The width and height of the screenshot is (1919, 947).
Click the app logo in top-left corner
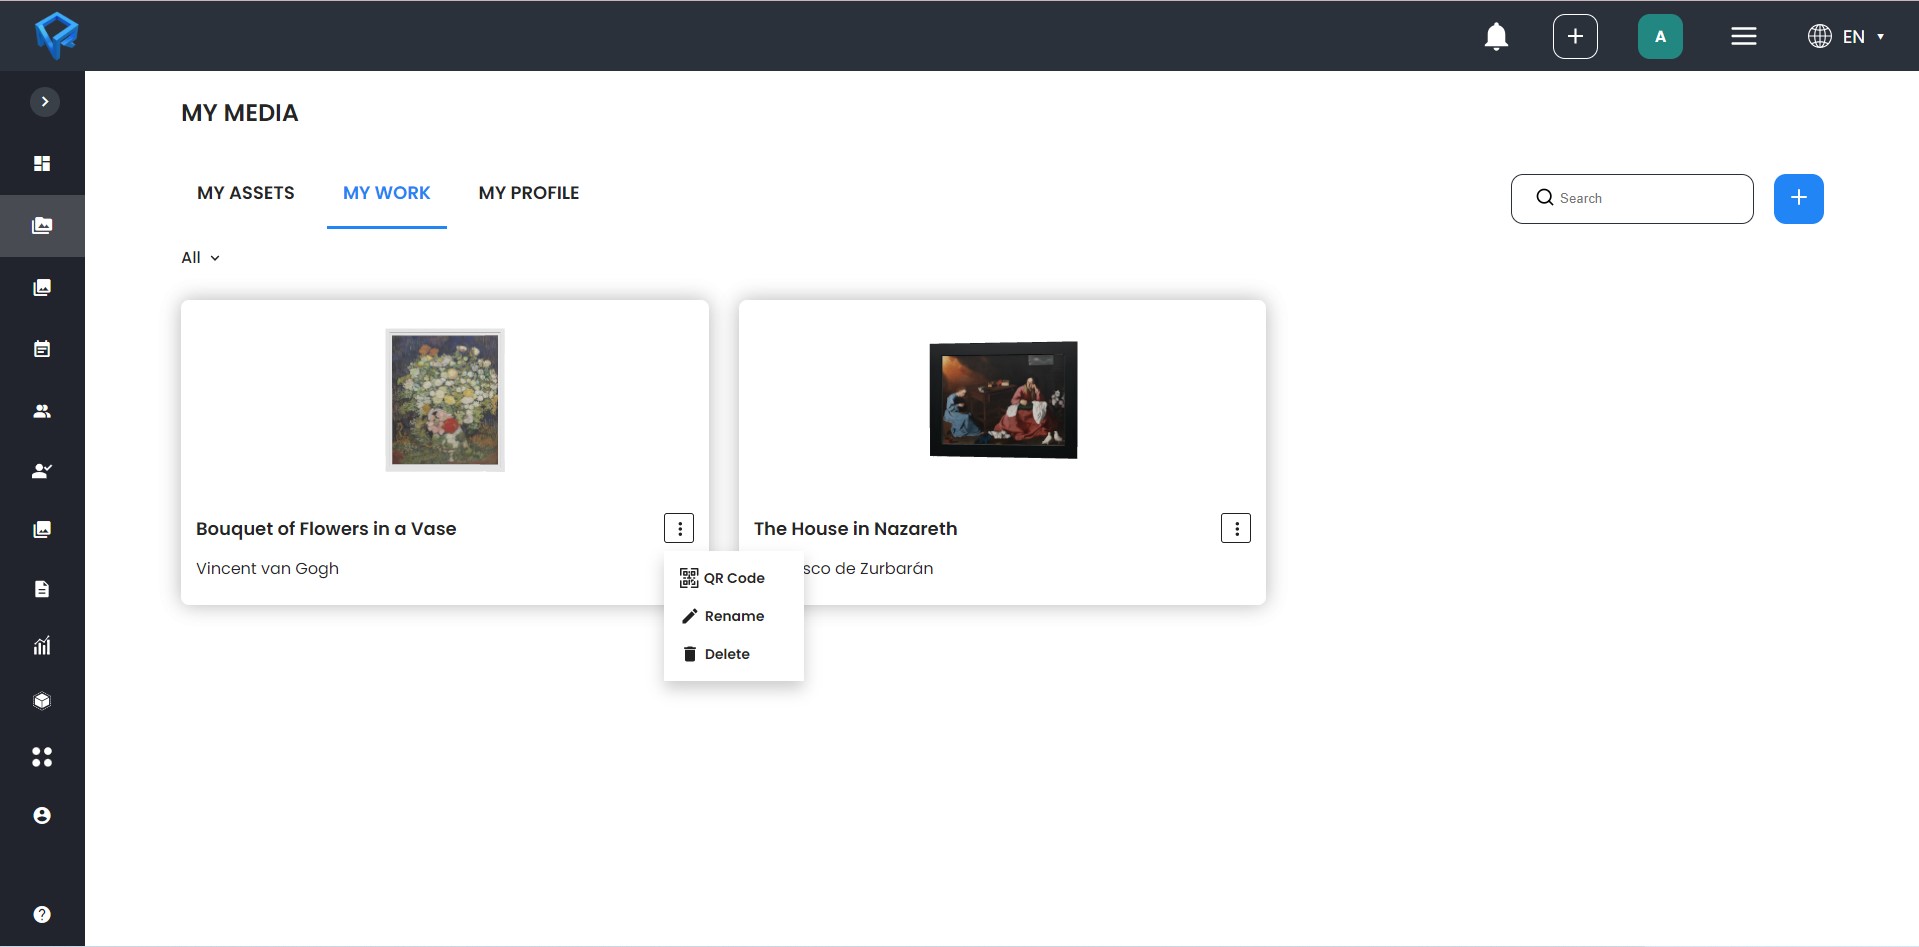click(x=56, y=36)
